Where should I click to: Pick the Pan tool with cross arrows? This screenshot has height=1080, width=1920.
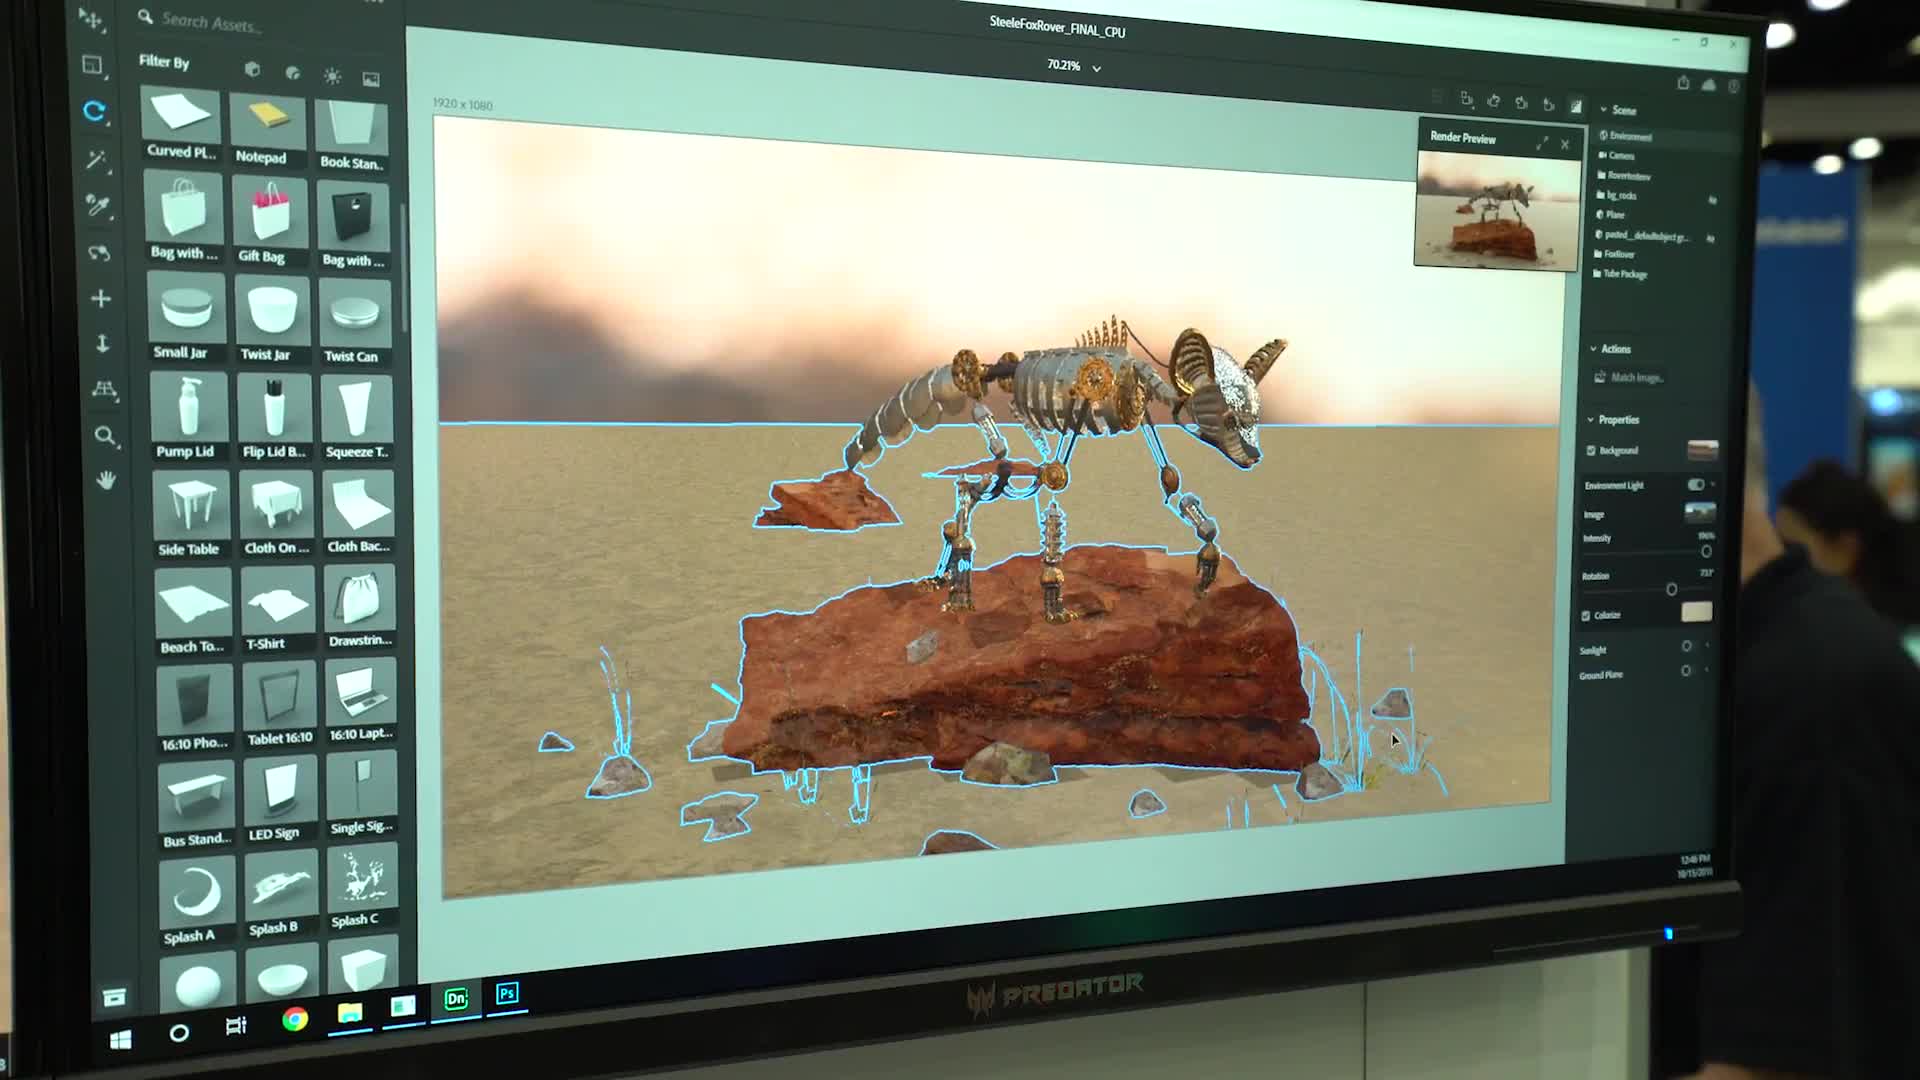pos(101,298)
